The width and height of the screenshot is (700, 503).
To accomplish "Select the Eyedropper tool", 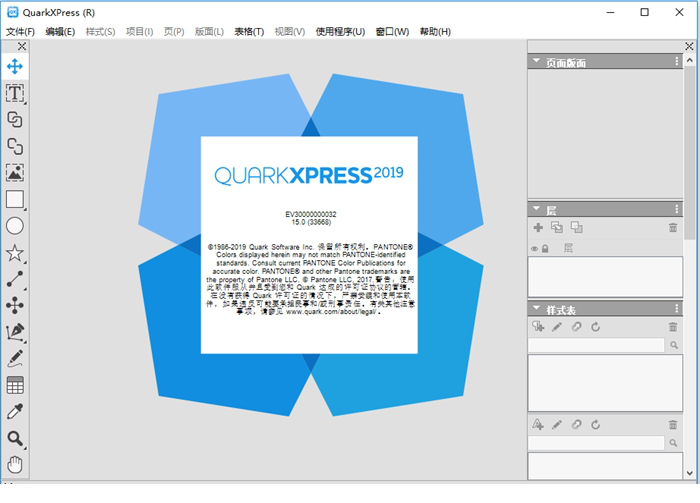I will tap(15, 412).
